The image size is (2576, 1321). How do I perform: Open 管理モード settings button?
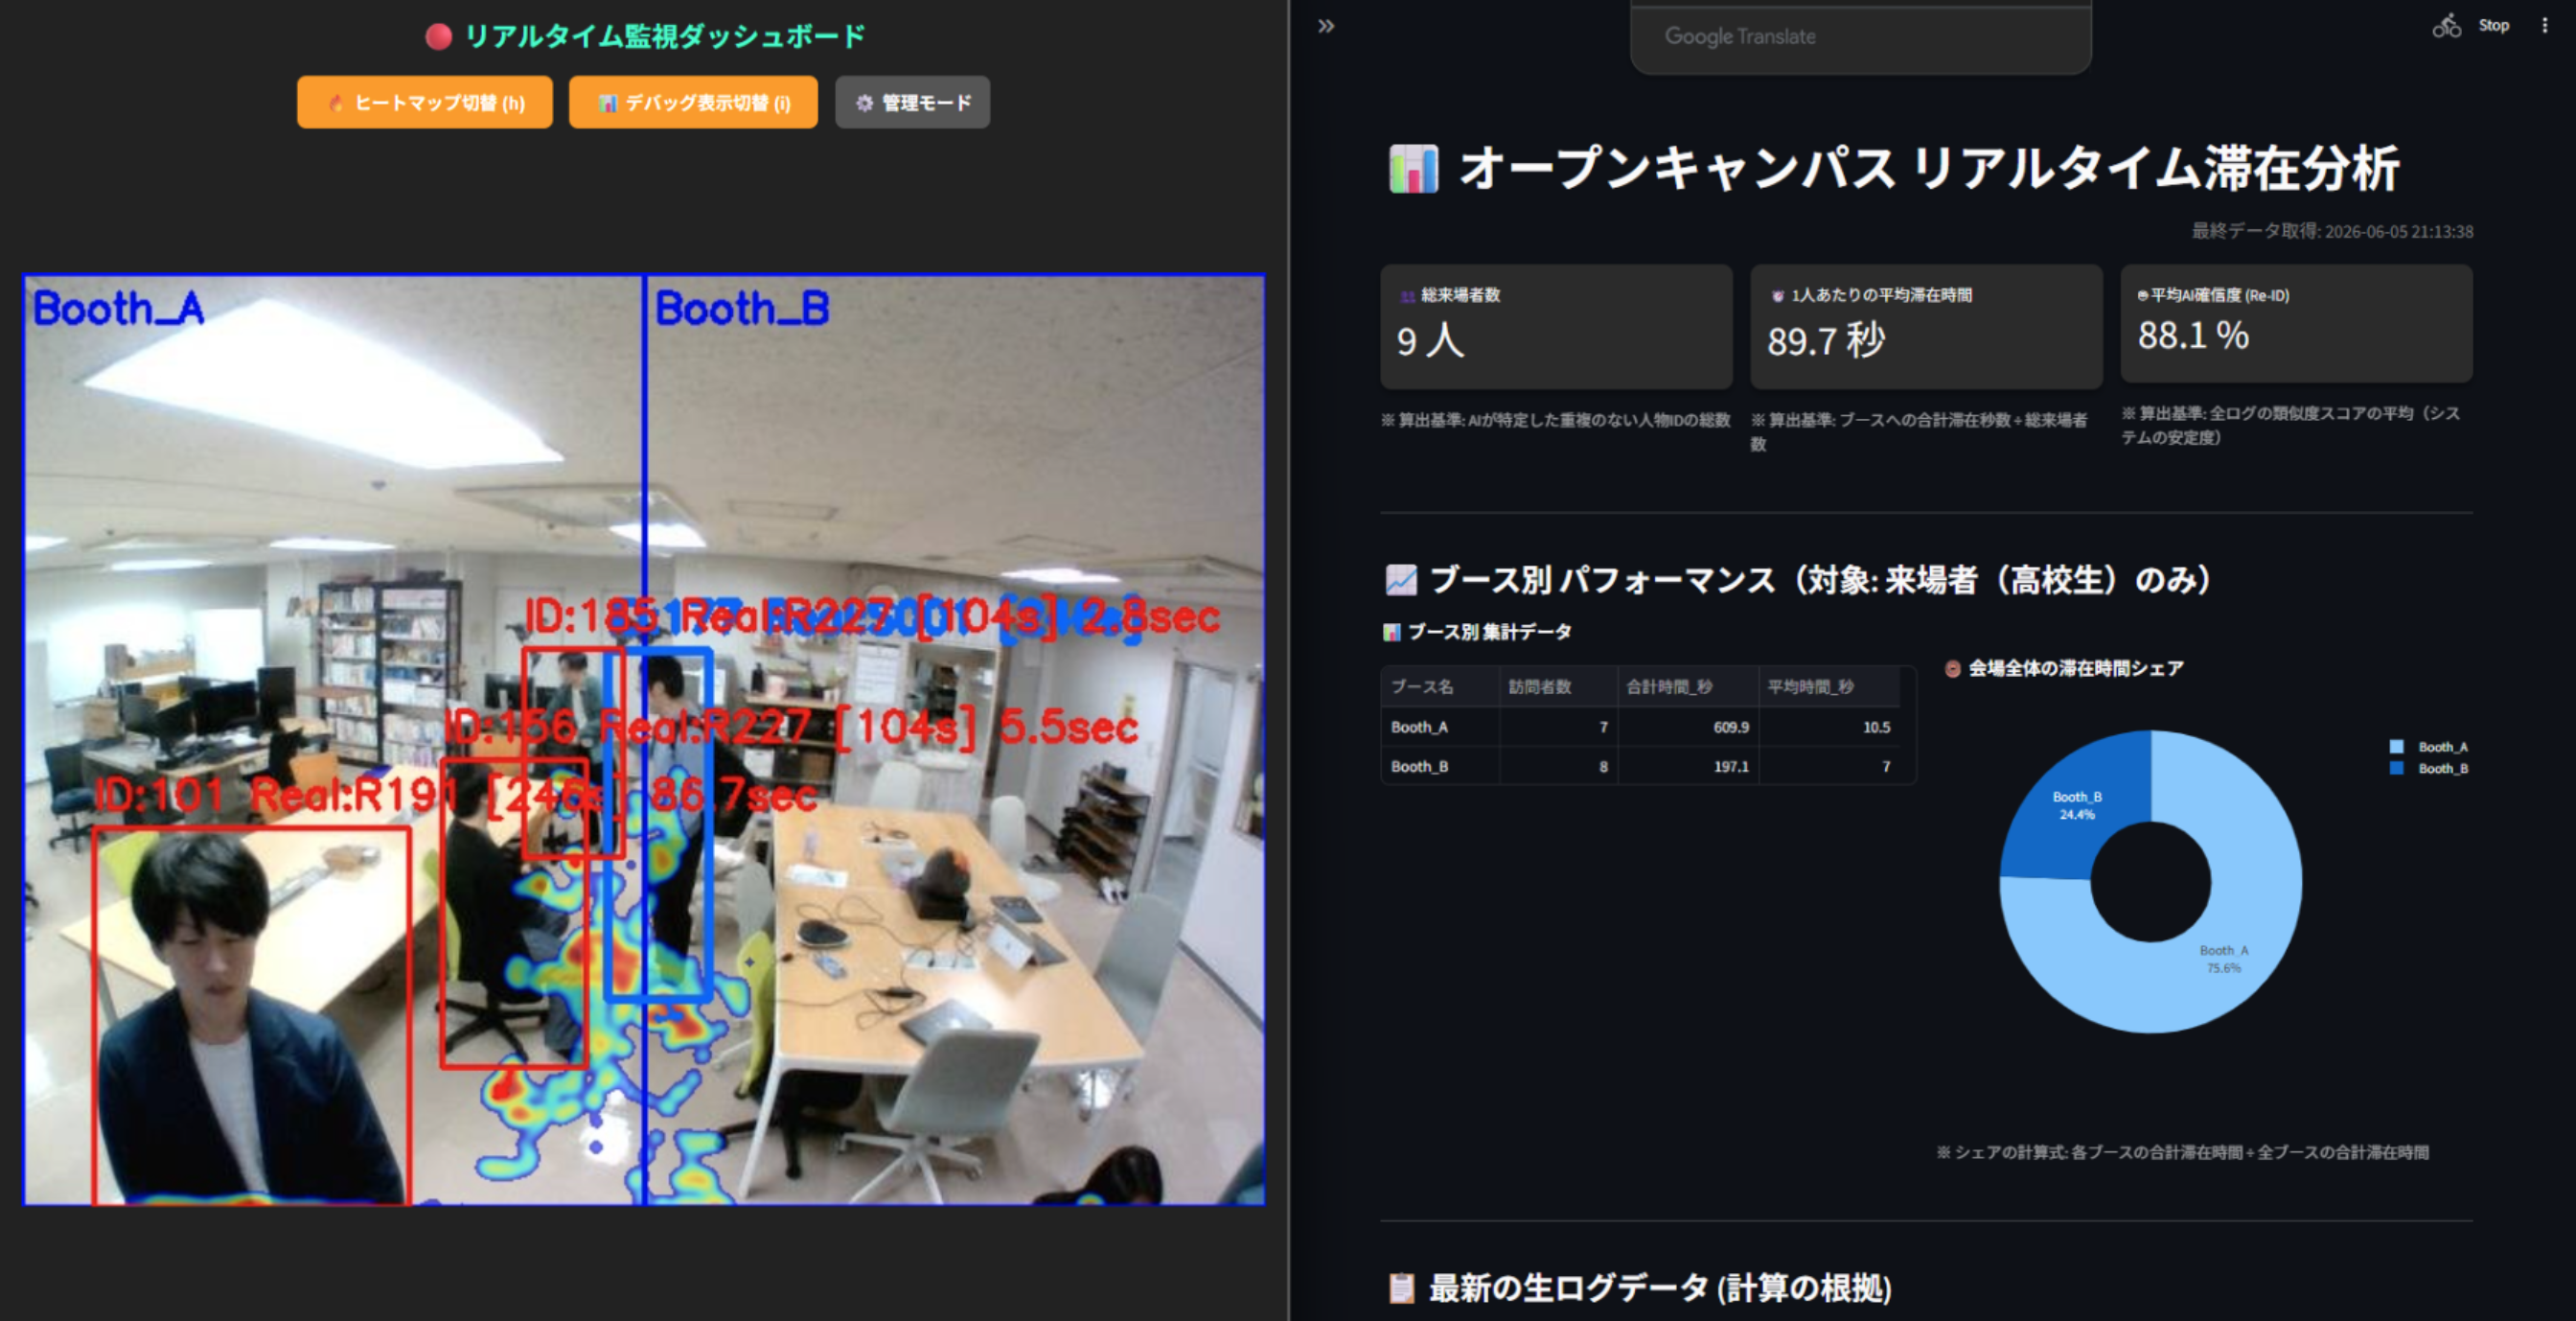coord(912,102)
